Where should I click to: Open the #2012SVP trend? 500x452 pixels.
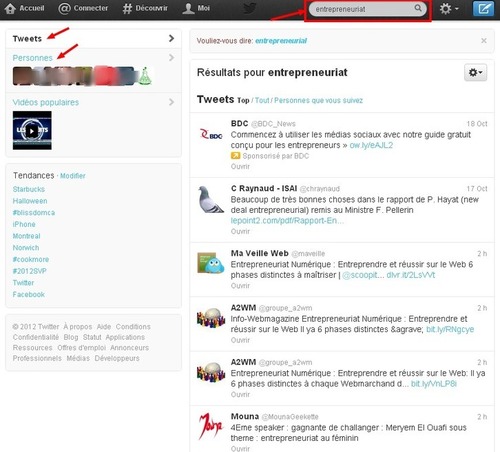29,271
